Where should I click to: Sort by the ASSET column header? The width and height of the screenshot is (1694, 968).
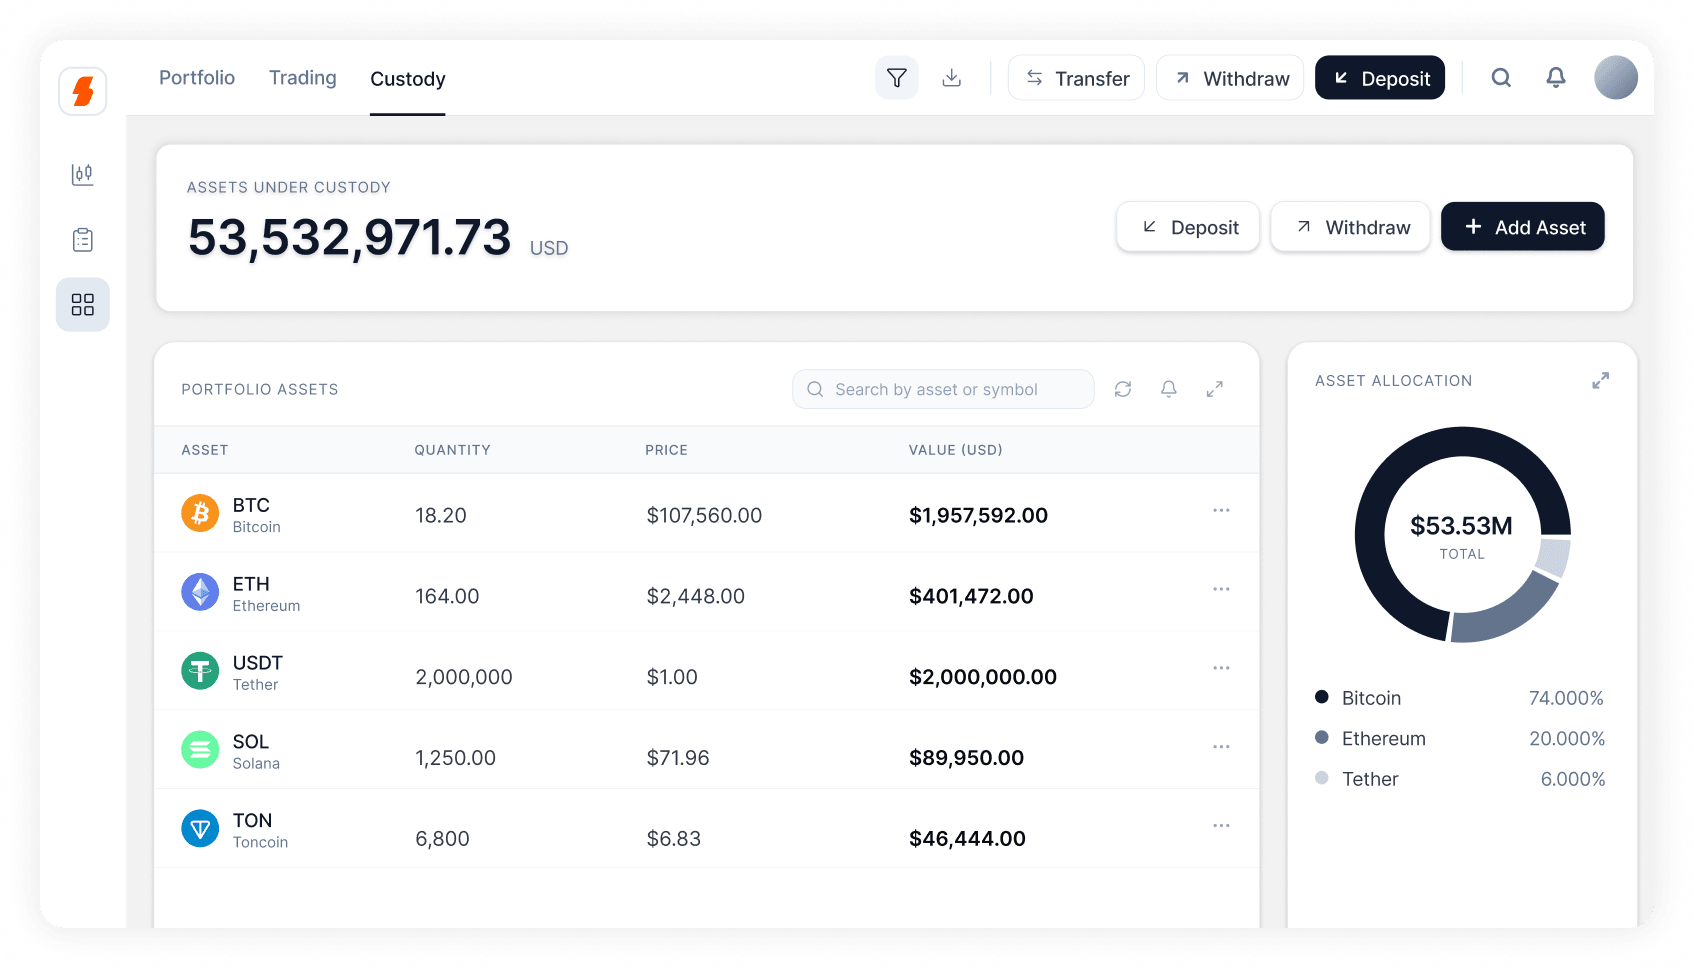pos(205,450)
